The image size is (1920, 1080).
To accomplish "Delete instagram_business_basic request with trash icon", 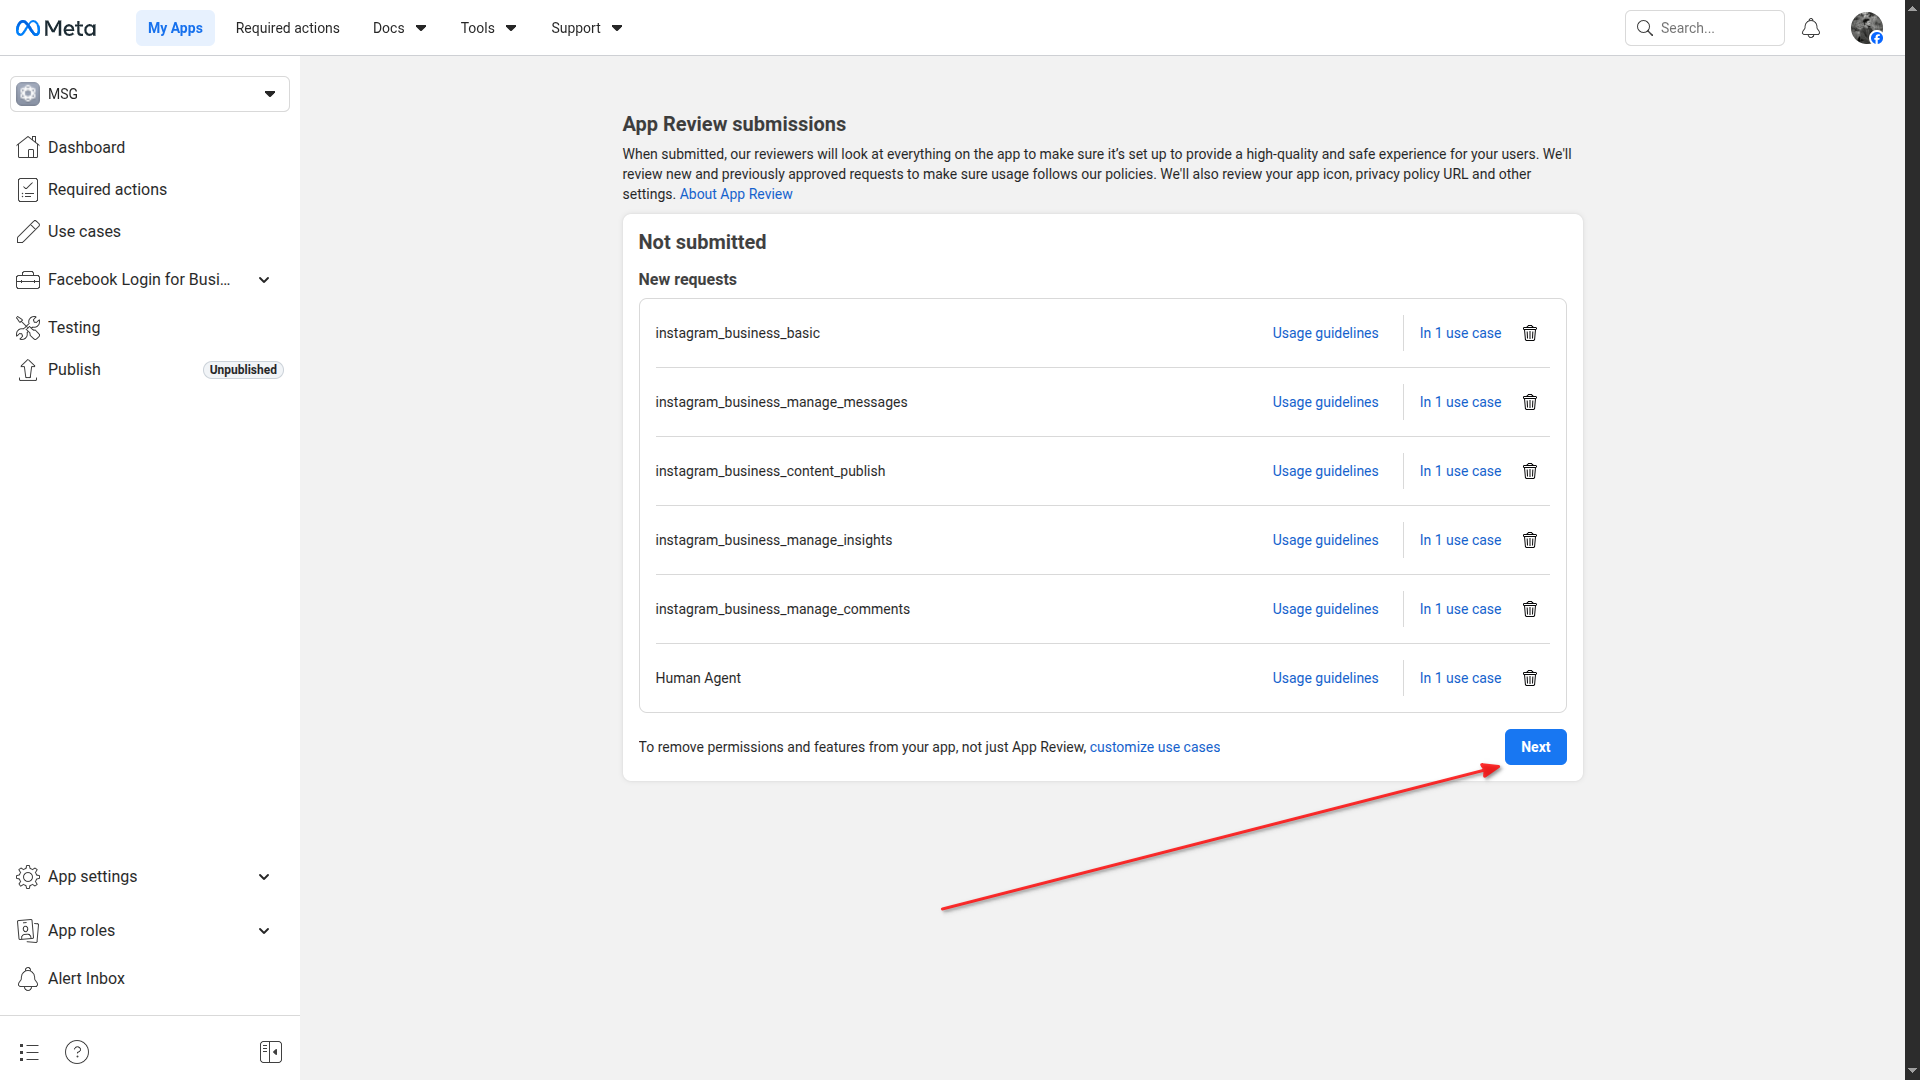I will (1529, 333).
